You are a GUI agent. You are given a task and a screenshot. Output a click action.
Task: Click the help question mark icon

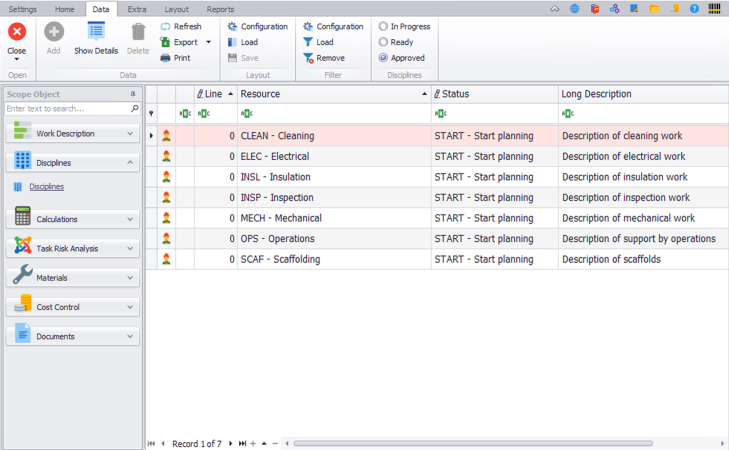click(694, 9)
